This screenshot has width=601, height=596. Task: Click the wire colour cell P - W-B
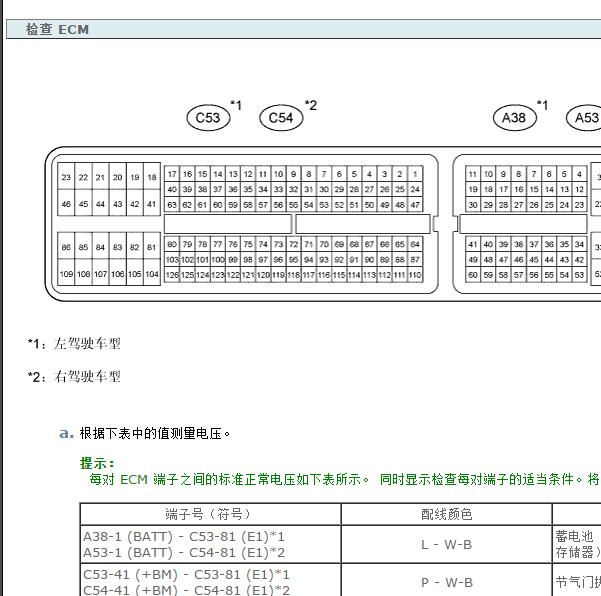[x=447, y=582]
